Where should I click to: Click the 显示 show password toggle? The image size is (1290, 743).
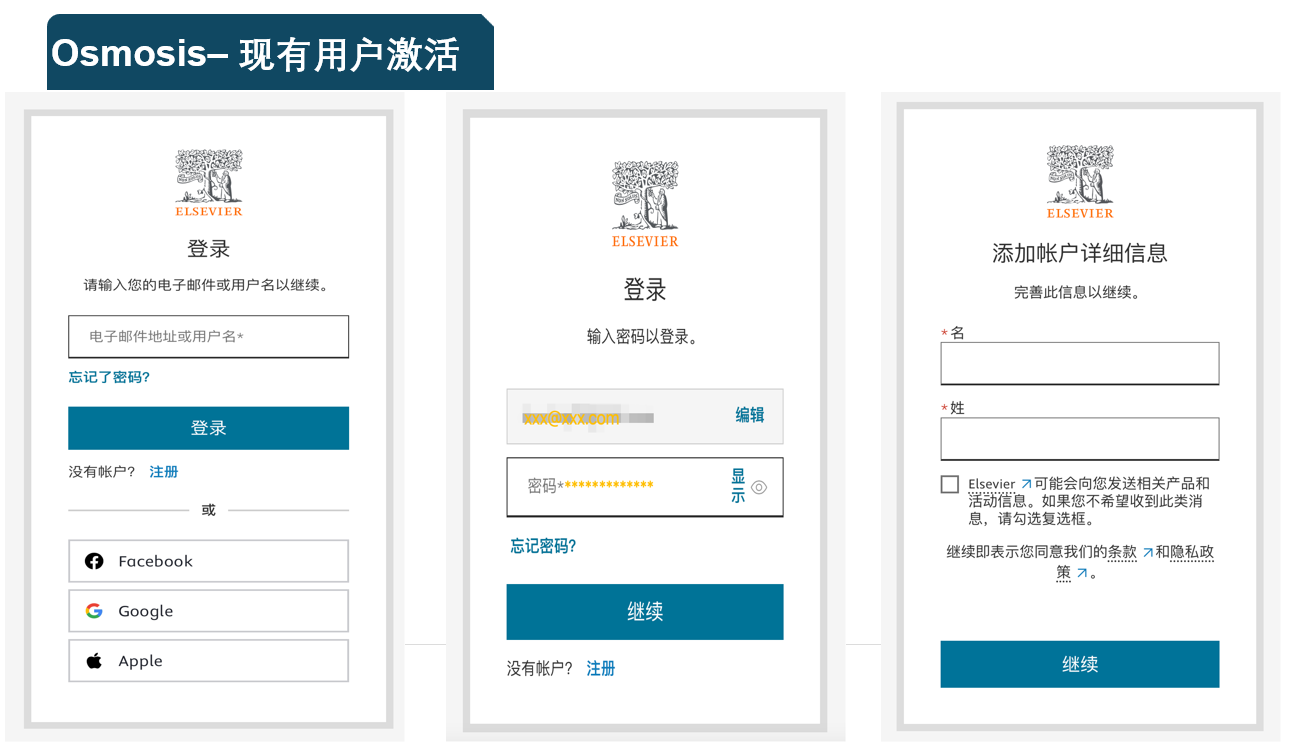click(x=738, y=486)
